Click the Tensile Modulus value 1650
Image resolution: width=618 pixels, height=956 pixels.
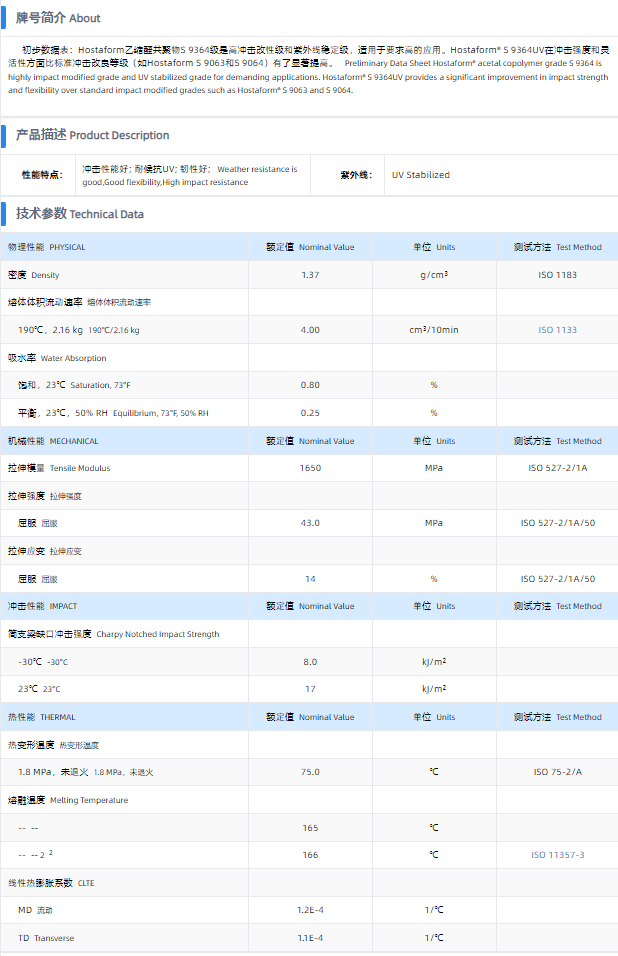click(x=310, y=468)
